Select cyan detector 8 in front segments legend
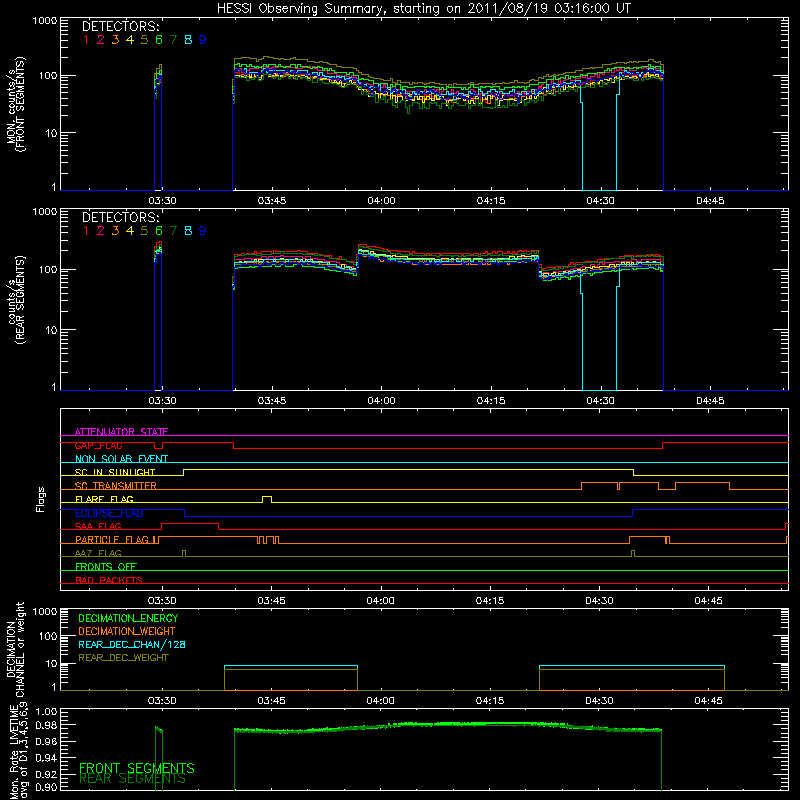Viewport: 800px width, 800px height. pos(188,40)
